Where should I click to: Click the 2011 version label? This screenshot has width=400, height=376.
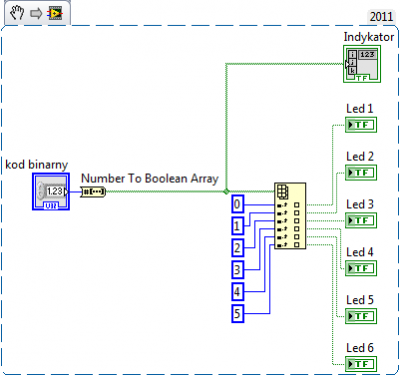click(x=381, y=17)
